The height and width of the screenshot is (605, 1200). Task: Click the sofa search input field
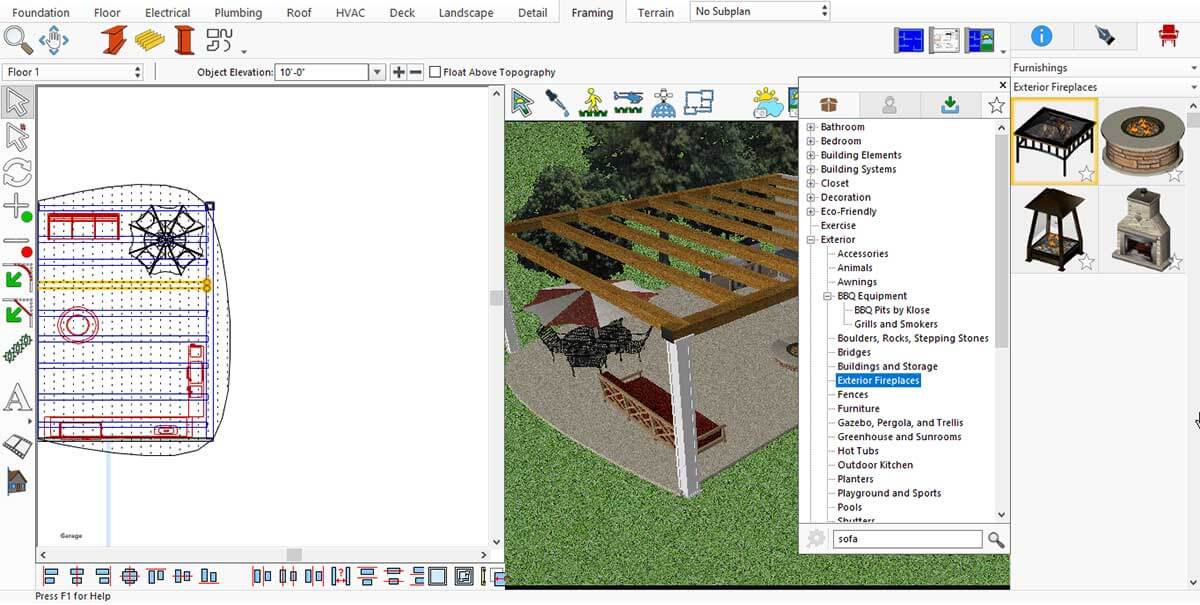[908, 539]
